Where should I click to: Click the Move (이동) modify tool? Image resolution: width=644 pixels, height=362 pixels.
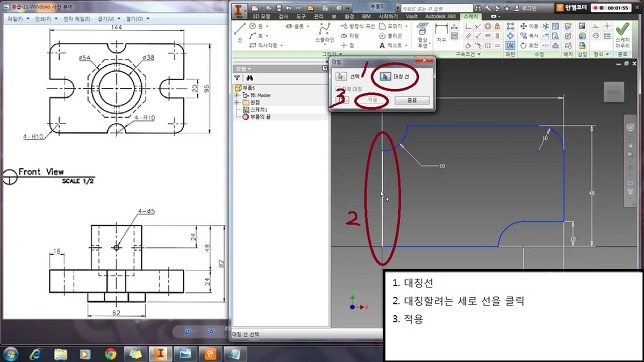point(529,26)
